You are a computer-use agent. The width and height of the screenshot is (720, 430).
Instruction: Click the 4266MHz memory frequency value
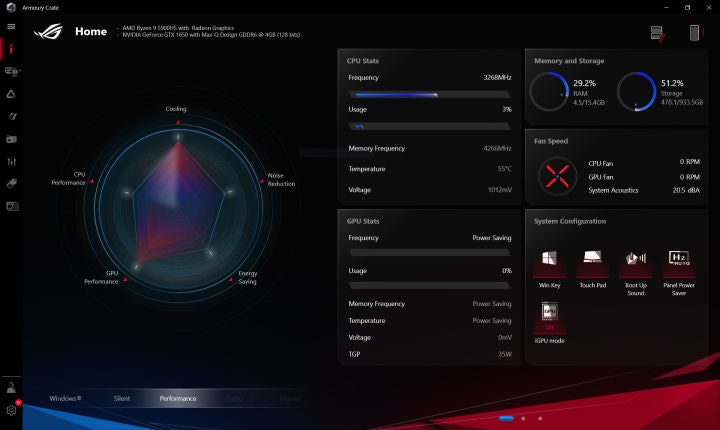click(x=497, y=148)
